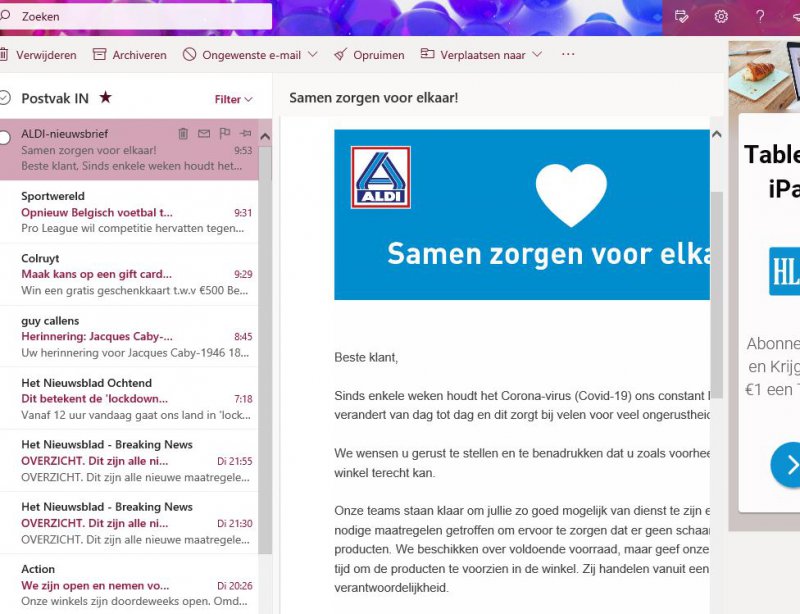The width and height of the screenshot is (800, 614).
Task: Click the Zoeken search field
Action: coord(140,16)
